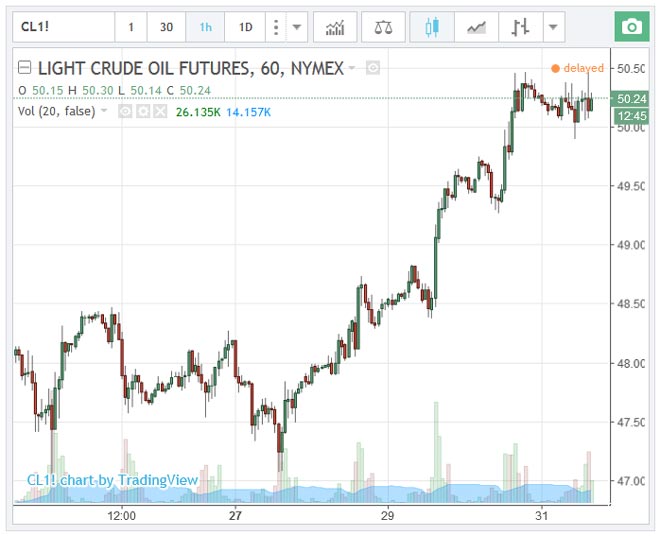Screen dimensions: 660x536
Task: Hide the main series eye icon next to NYMEX
Action: [372, 68]
